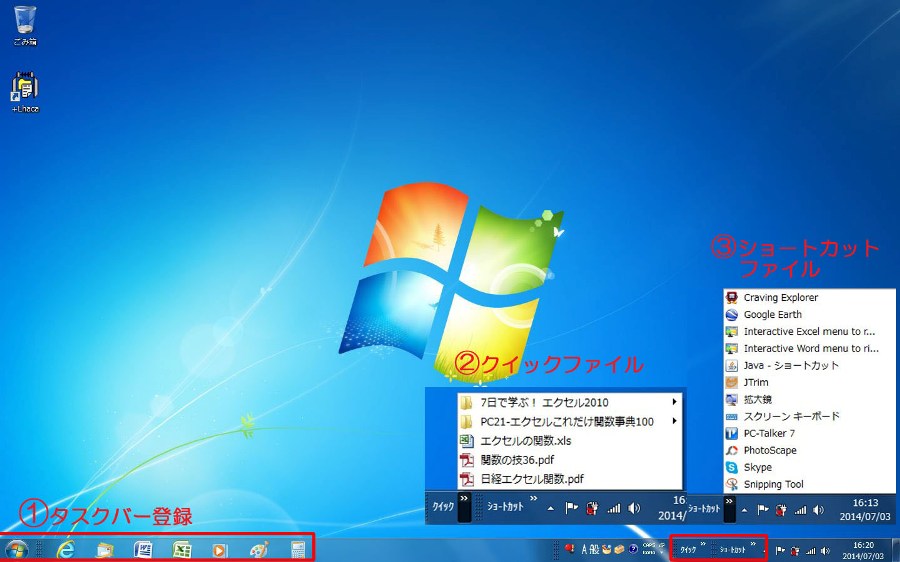The width and height of the screenshot is (900, 562).
Task: Open Interactive Word menu to ribbon shortcut
Action: point(809,348)
